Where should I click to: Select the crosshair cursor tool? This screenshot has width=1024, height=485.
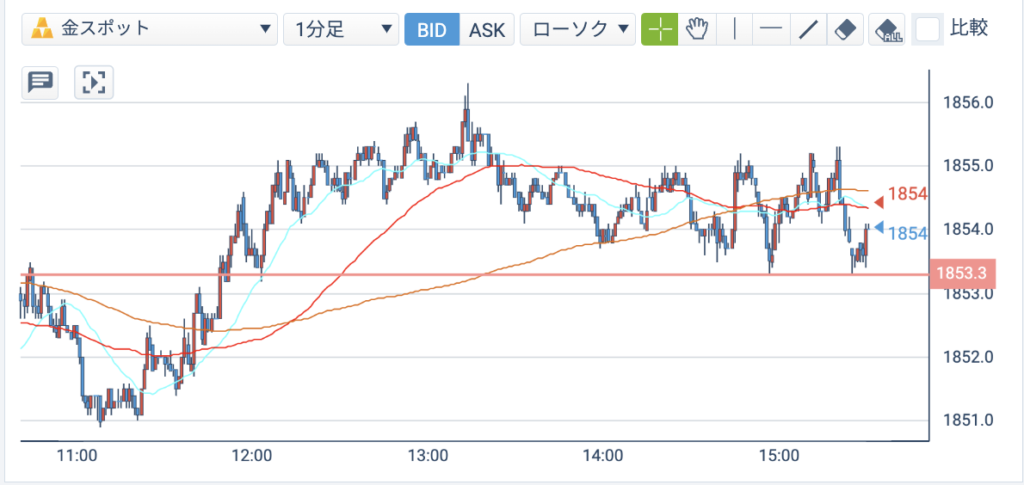coord(660,29)
